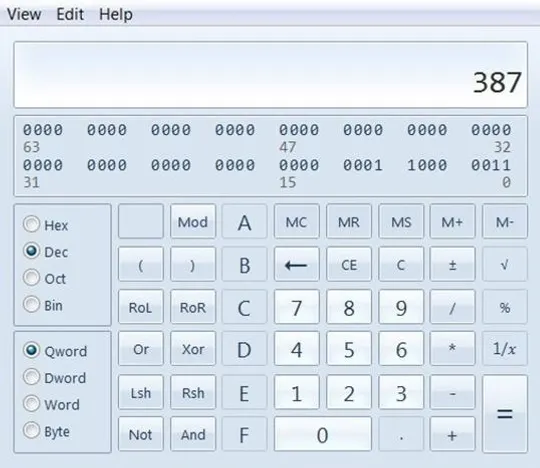Click the digit 3 key
This screenshot has width=540, height=468.
tap(401, 392)
